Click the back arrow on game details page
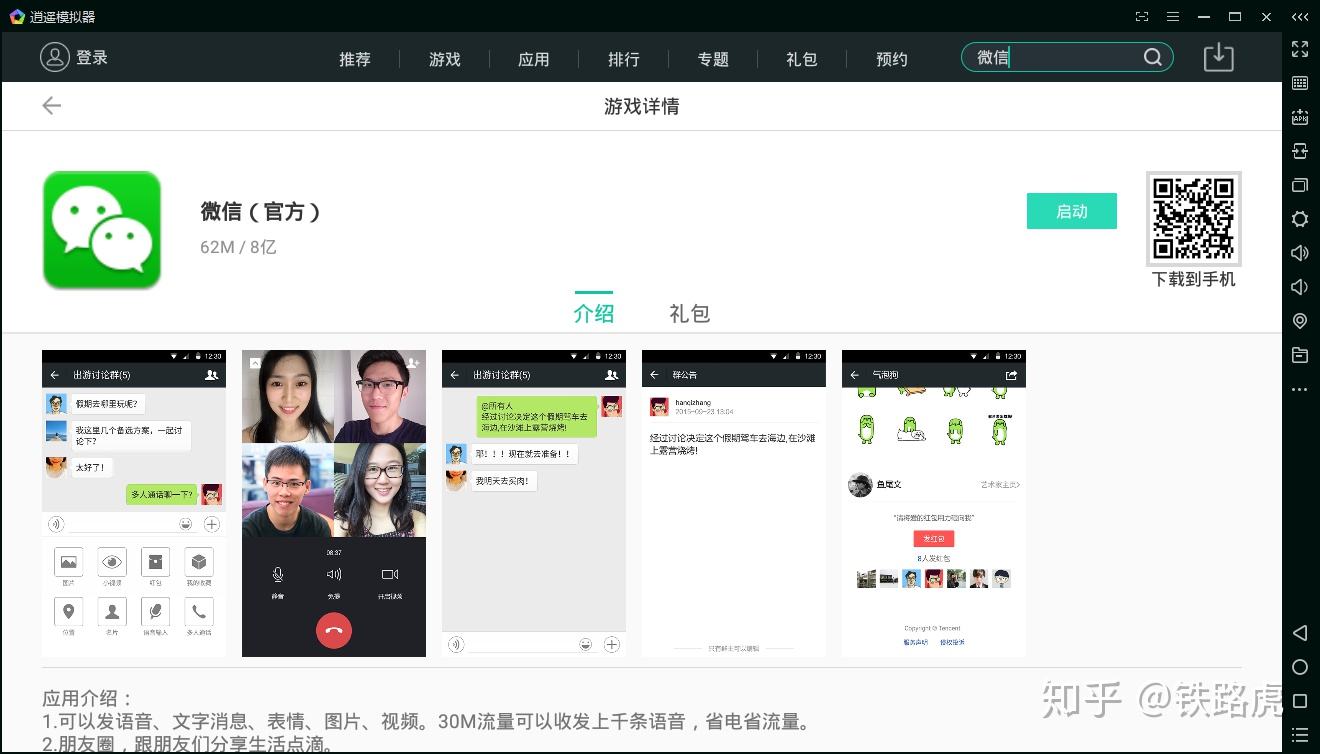 (x=52, y=106)
